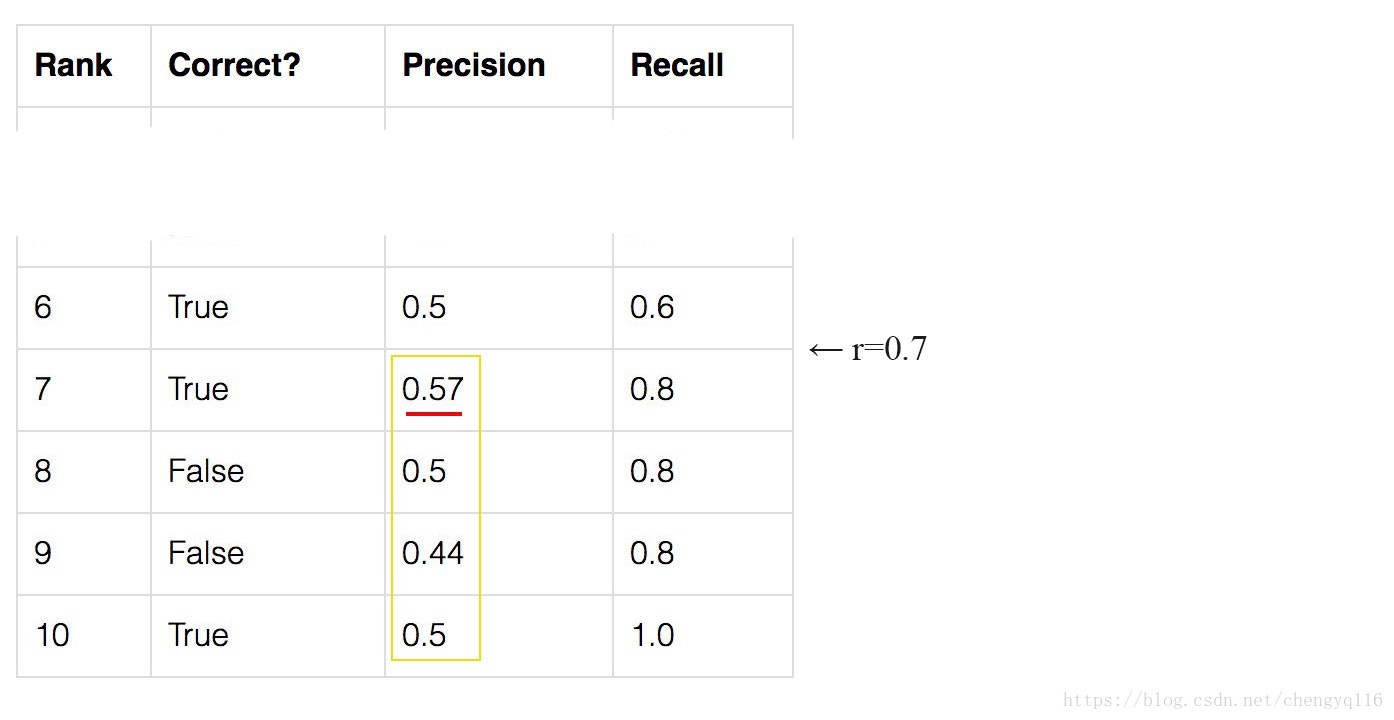Image resolution: width=1394 pixels, height=720 pixels.
Task: Click True in rank 6 row
Action: tap(198, 307)
